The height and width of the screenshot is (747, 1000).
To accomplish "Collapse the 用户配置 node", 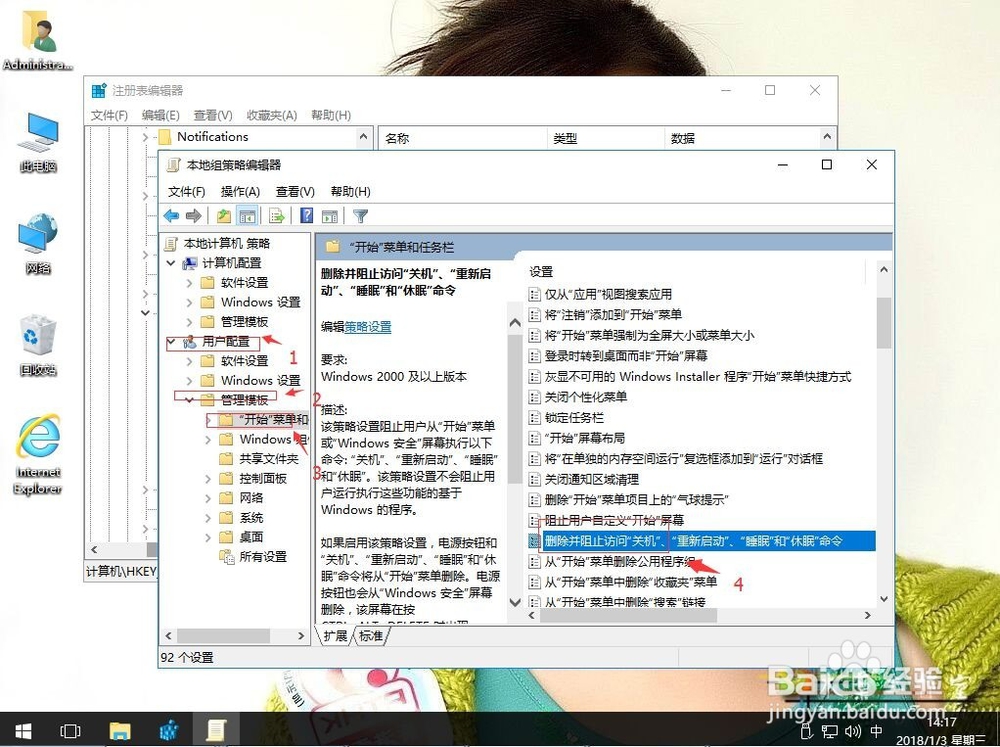I will [171, 340].
